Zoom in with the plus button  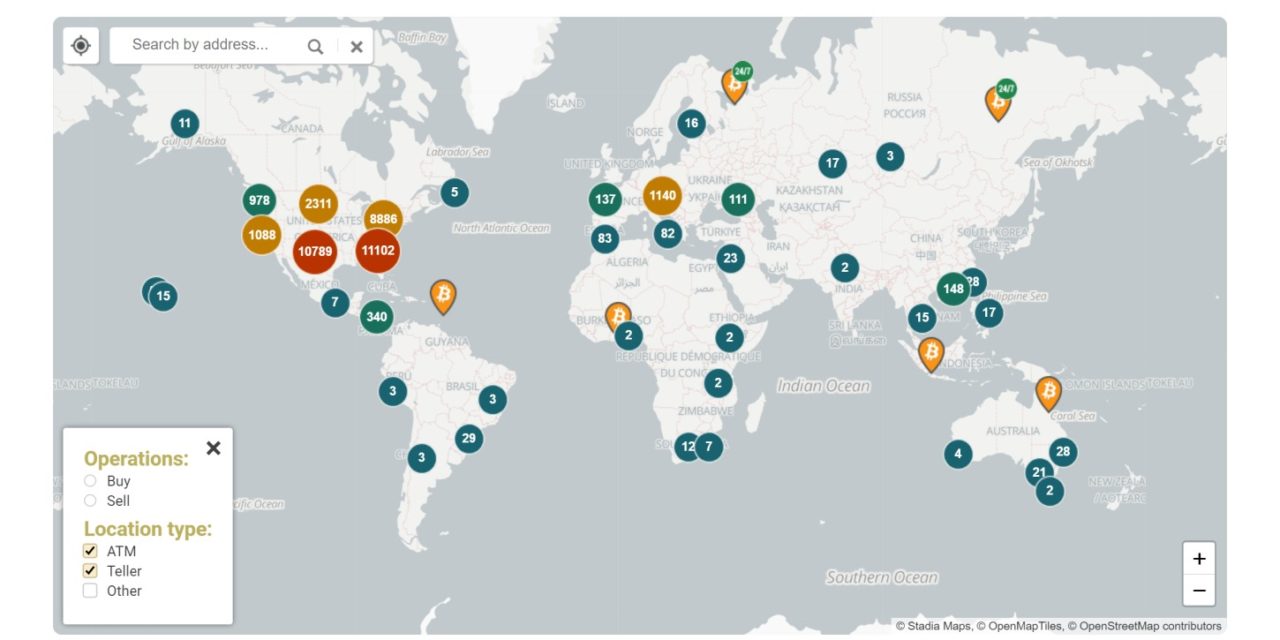click(x=1199, y=559)
